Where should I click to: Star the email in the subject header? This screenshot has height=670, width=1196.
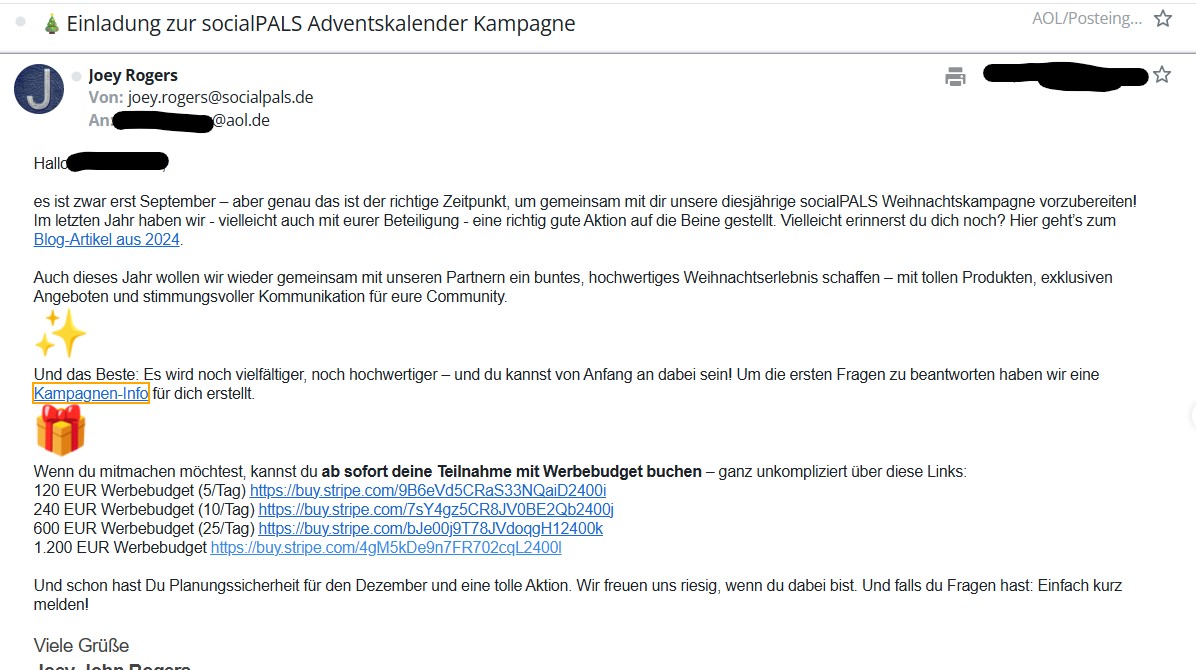tap(1163, 19)
